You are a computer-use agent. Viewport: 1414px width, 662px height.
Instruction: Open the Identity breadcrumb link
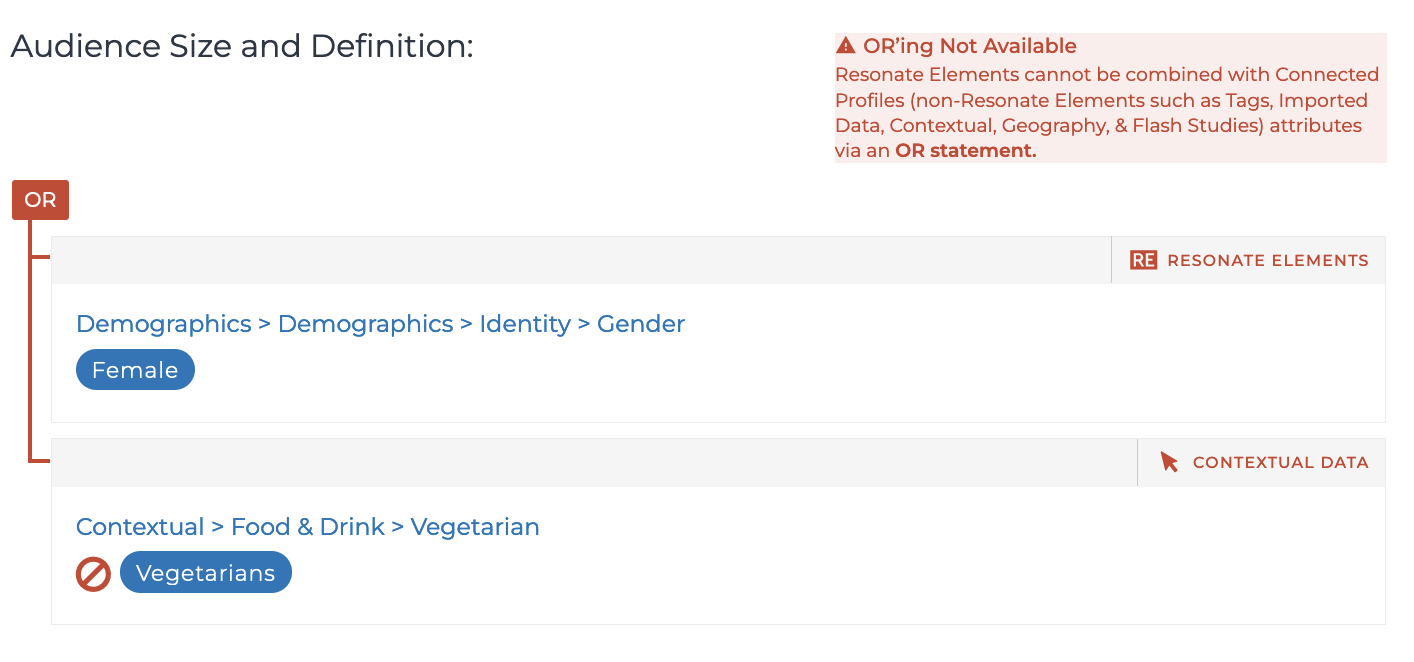click(x=525, y=324)
